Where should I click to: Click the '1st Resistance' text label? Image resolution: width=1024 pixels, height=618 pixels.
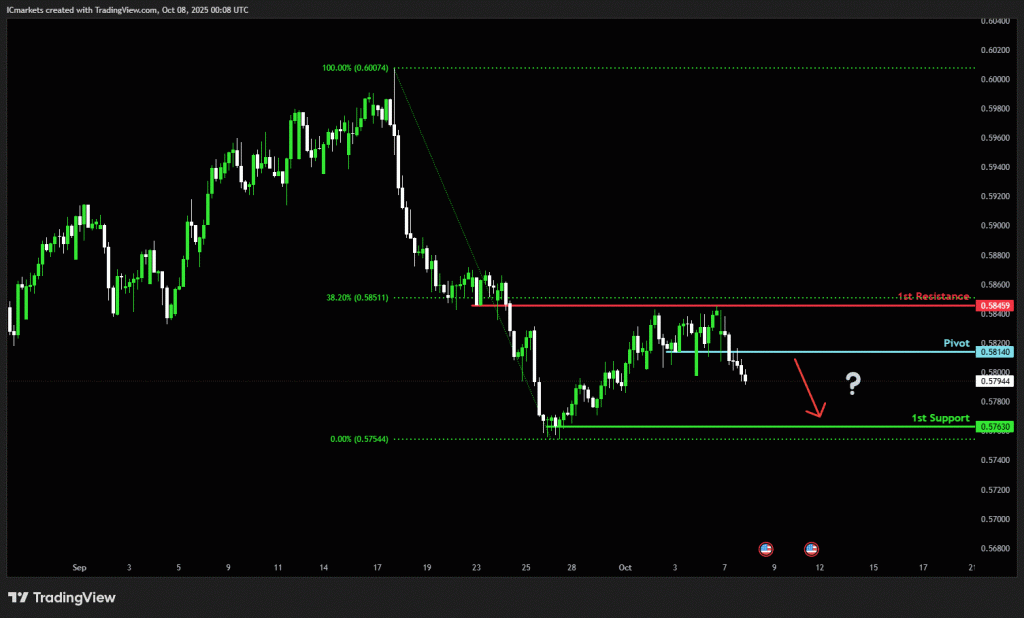[x=932, y=296]
